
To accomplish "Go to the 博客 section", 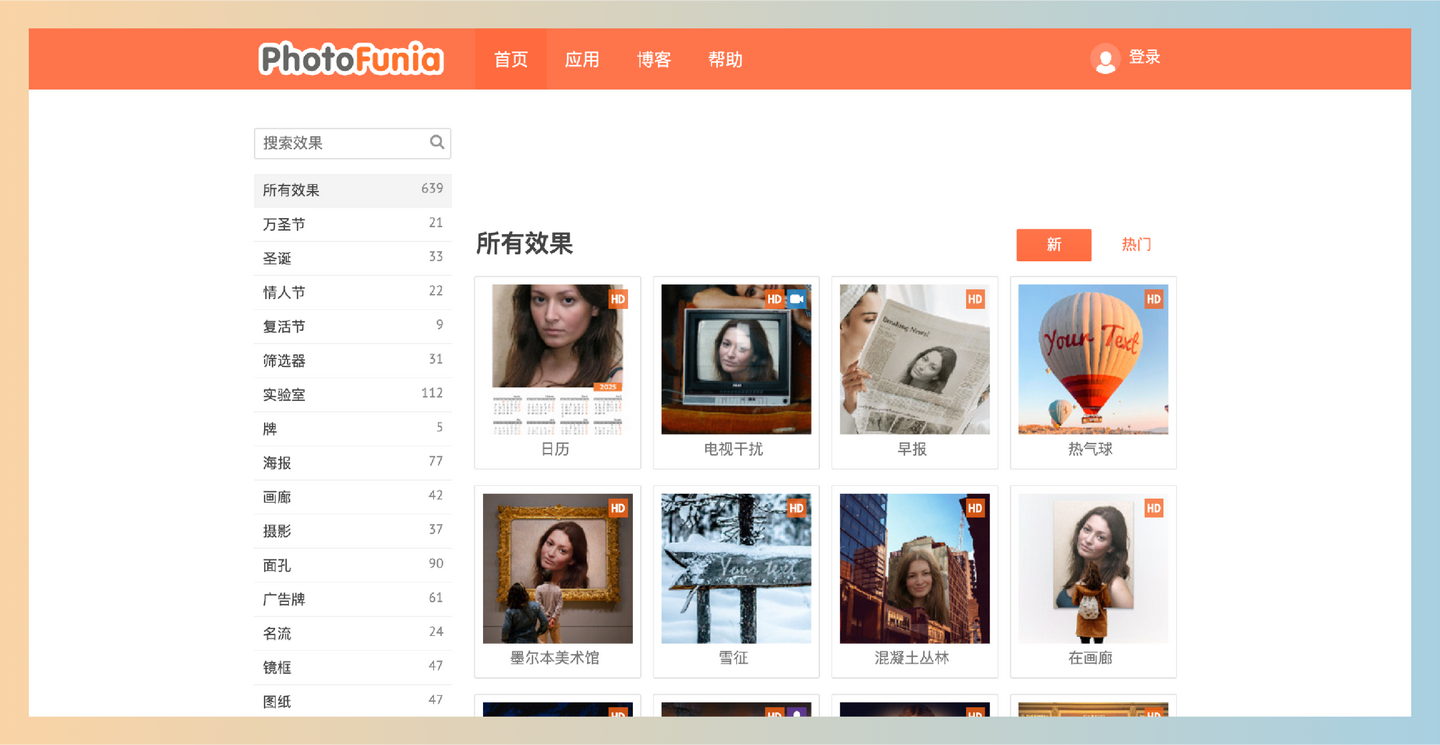I will [653, 59].
